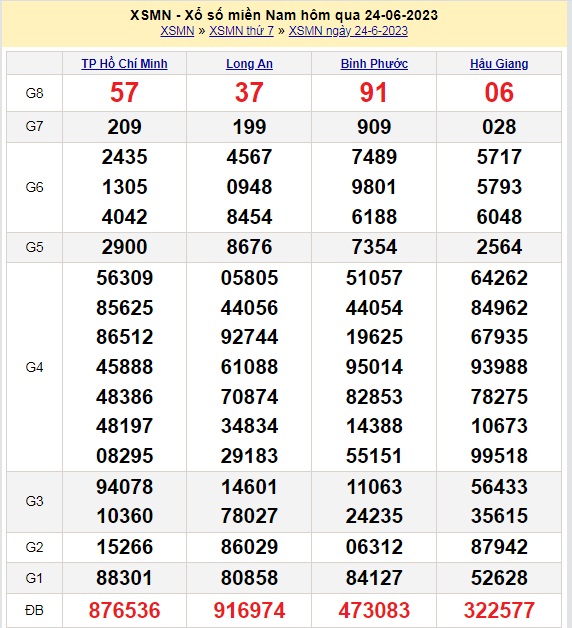The height and width of the screenshot is (628, 572).
Task: Click special prize number 916974
Action: coord(249,610)
